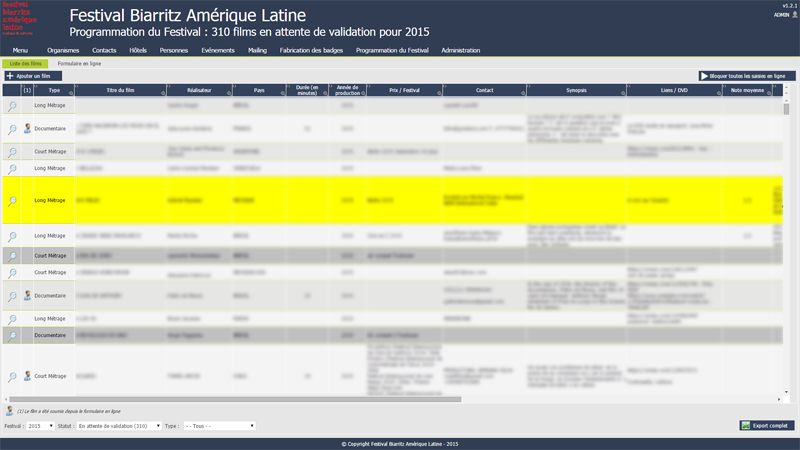Click the Excel icon on Export complet
Image resolution: width=800 pixels, height=450 pixels.
coord(746,426)
